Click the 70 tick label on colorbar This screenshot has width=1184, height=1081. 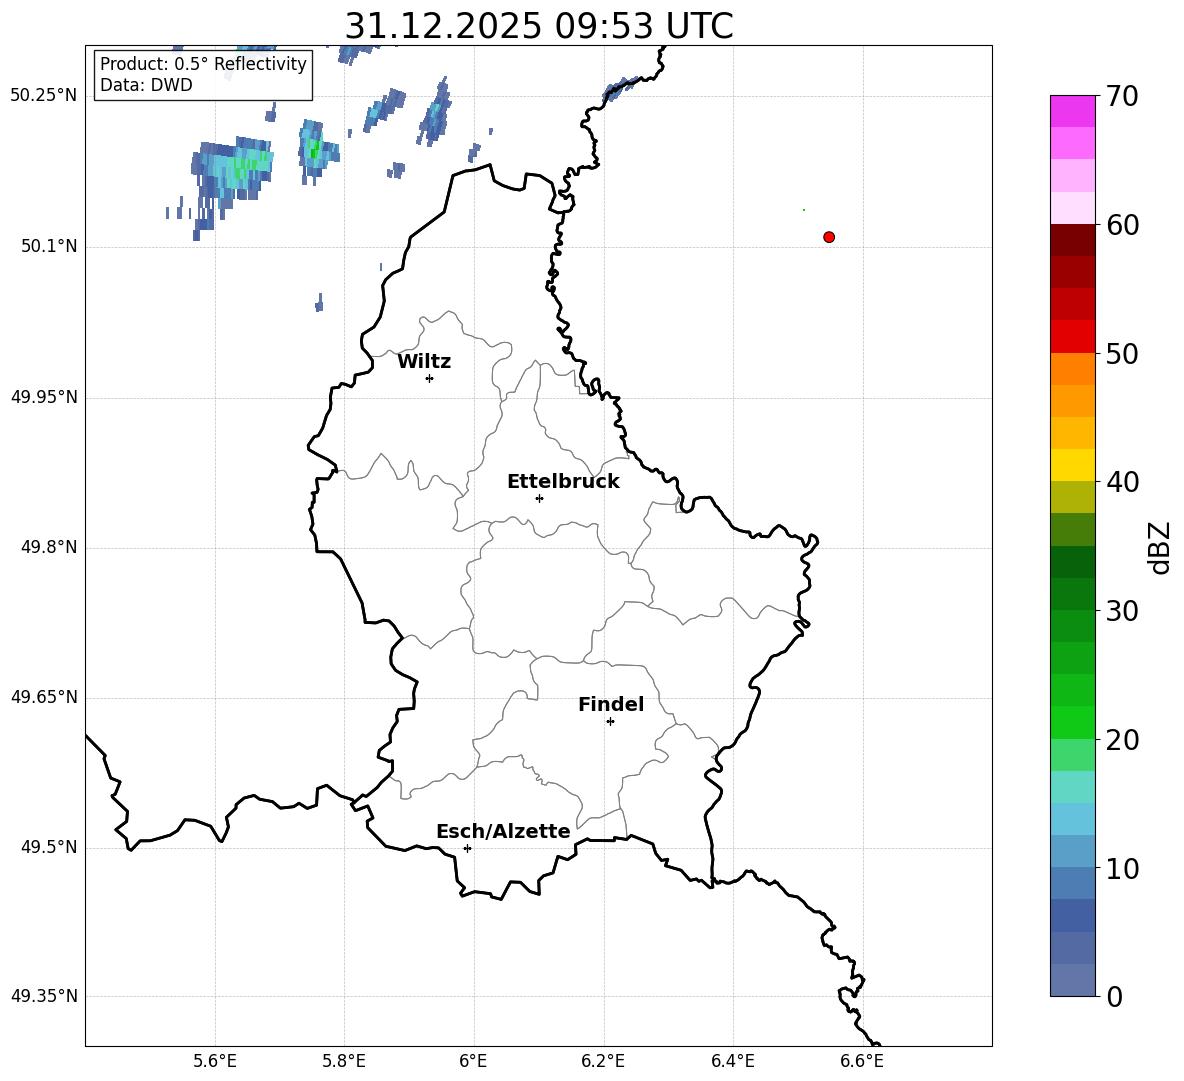pyautogui.click(x=1122, y=96)
